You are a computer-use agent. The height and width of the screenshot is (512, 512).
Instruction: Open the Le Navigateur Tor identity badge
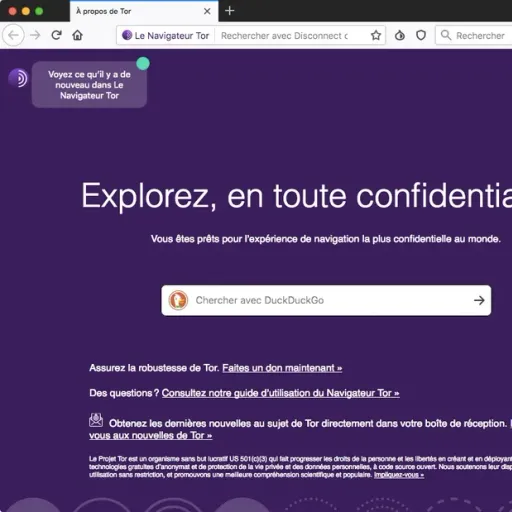pyautogui.click(x=165, y=35)
